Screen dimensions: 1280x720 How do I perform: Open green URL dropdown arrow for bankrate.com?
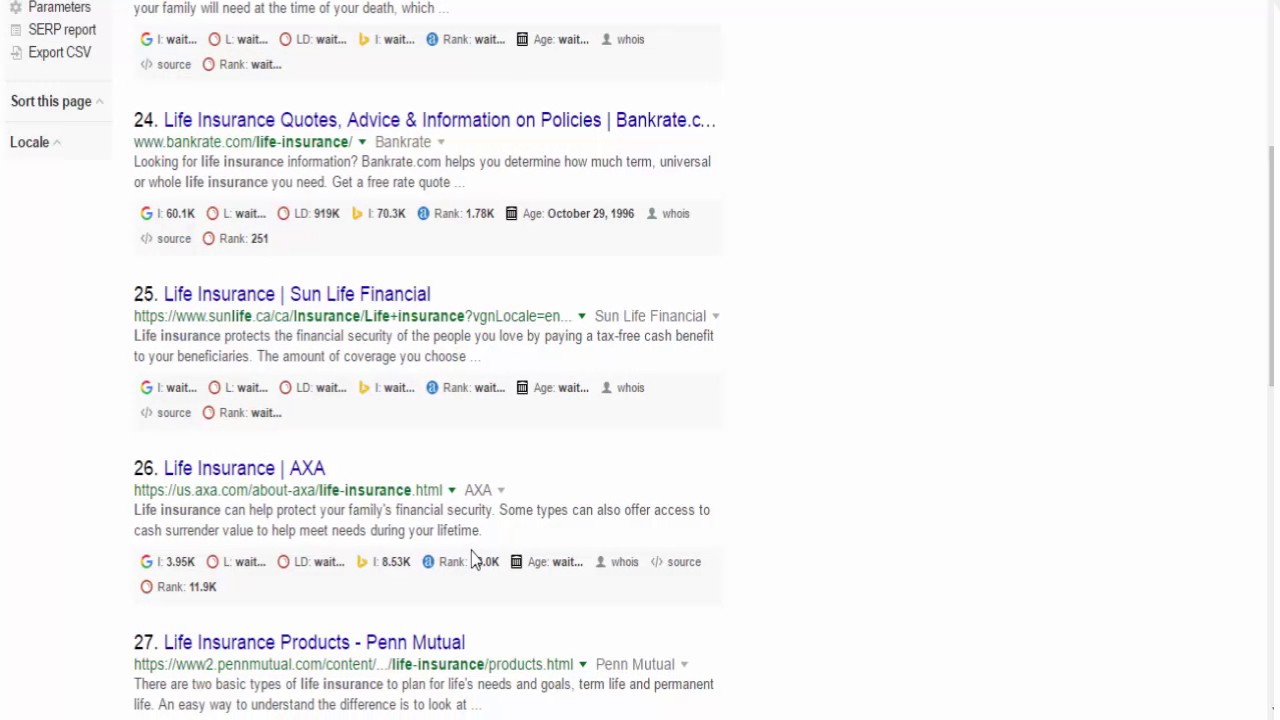click(x=362, y=142)
